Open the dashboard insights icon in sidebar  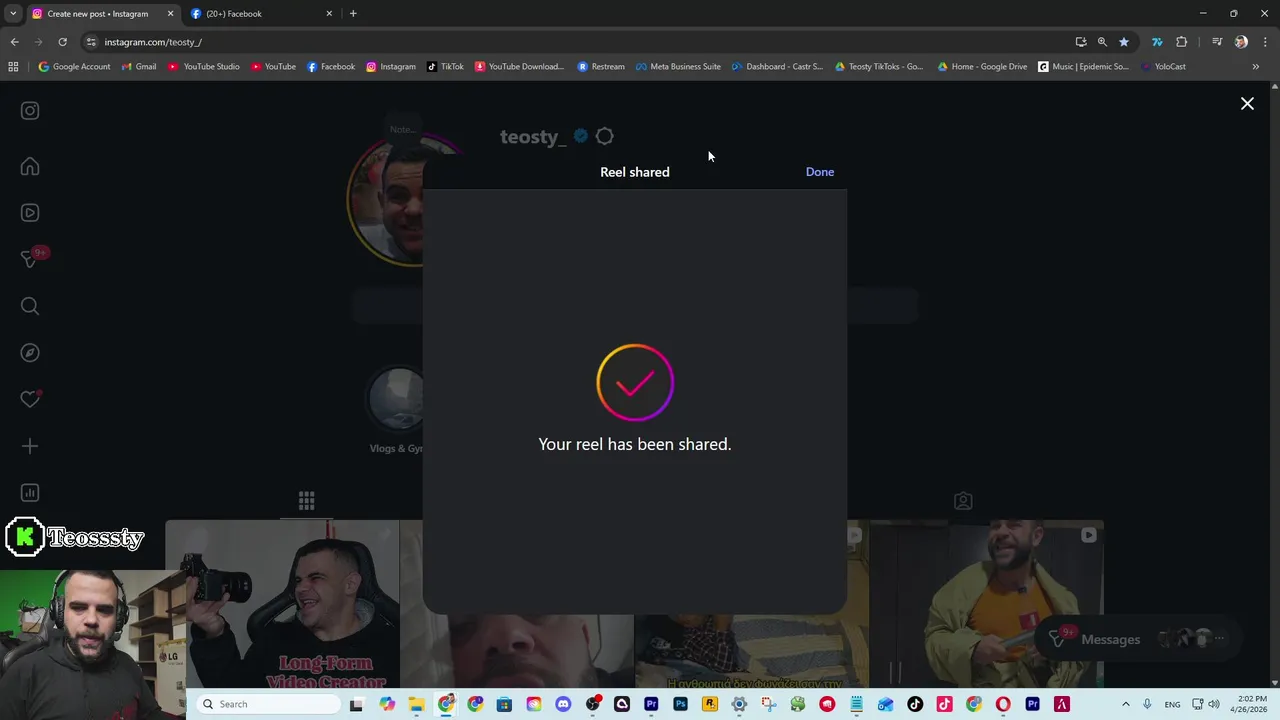tap(30, 492)
